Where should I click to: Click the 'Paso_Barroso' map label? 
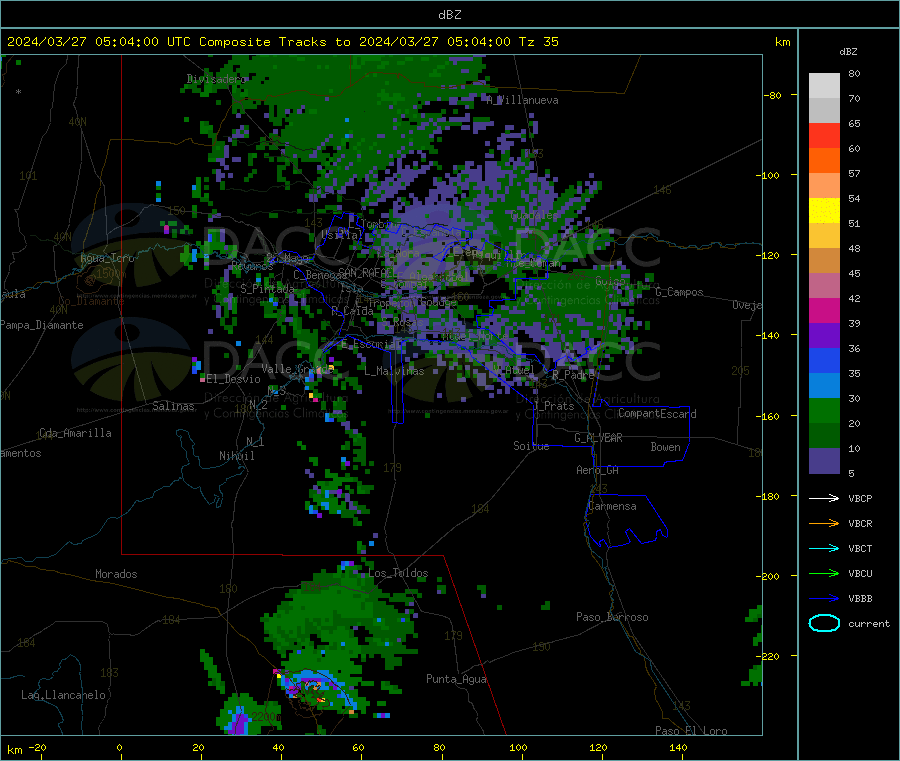point(612,617)
